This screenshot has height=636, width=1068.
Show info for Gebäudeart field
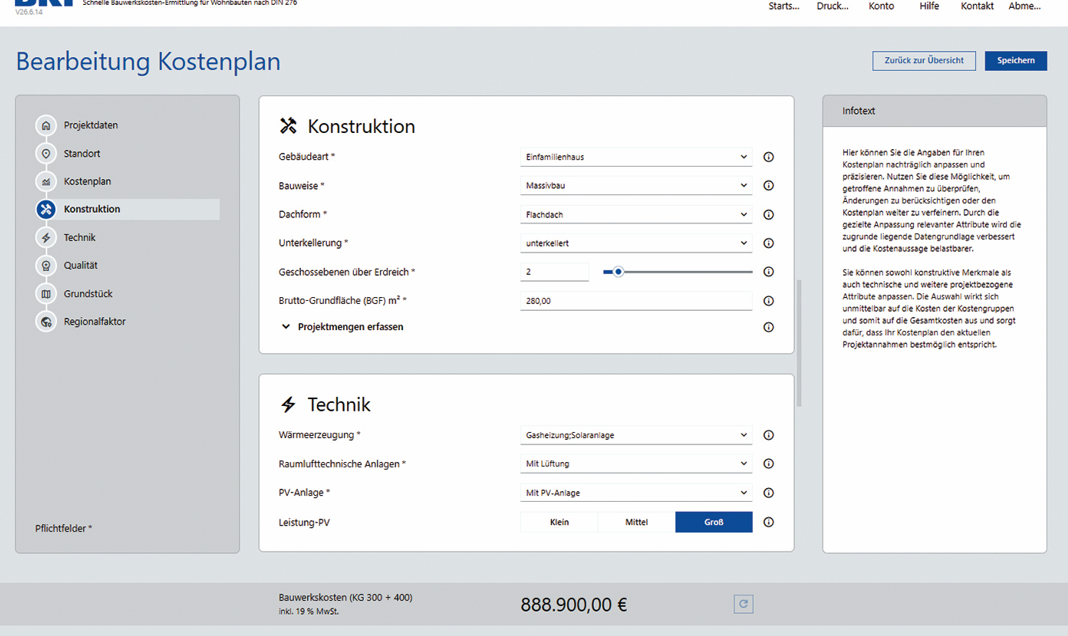click(x=768, y=157)
